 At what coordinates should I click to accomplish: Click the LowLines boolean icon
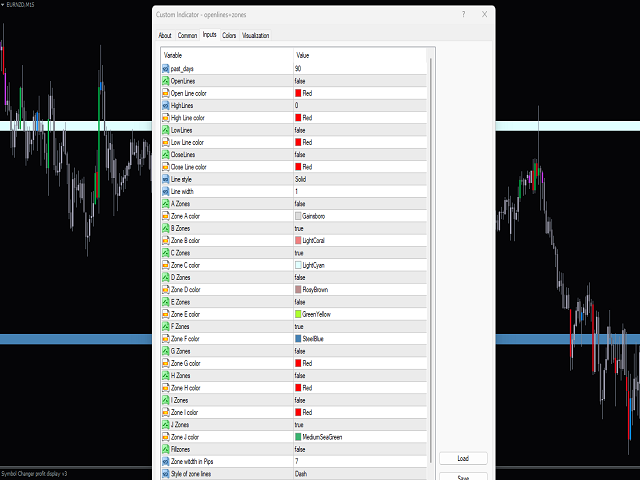165,130
